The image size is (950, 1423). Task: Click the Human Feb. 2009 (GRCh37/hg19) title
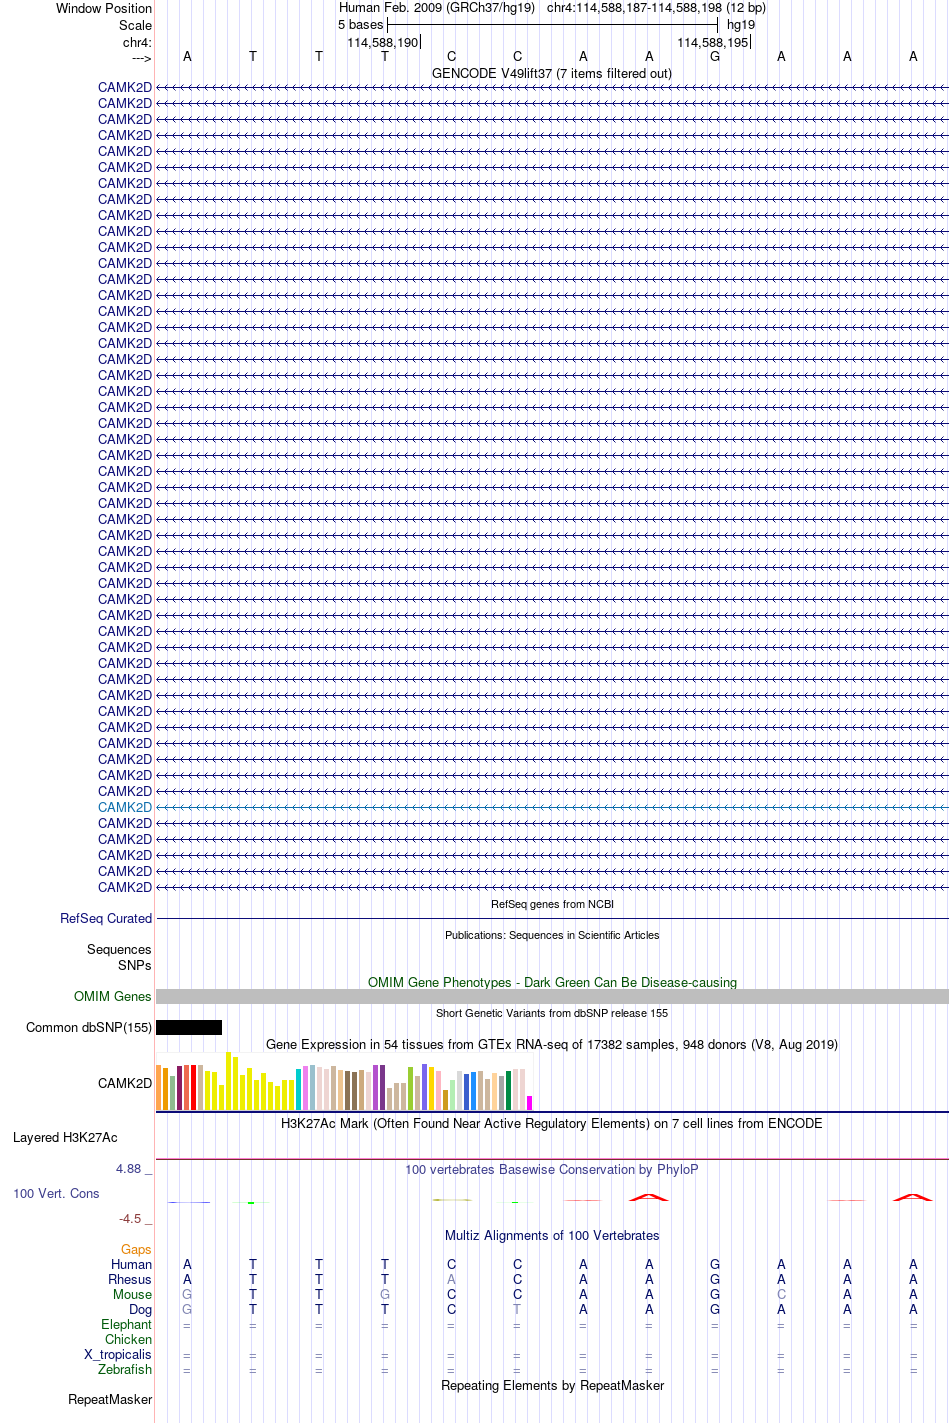coord(437,8)
